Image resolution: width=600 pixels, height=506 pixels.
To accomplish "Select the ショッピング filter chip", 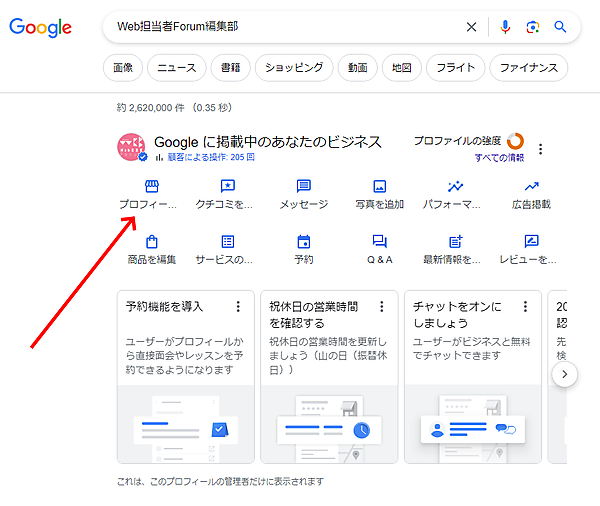I will point(294,68).
